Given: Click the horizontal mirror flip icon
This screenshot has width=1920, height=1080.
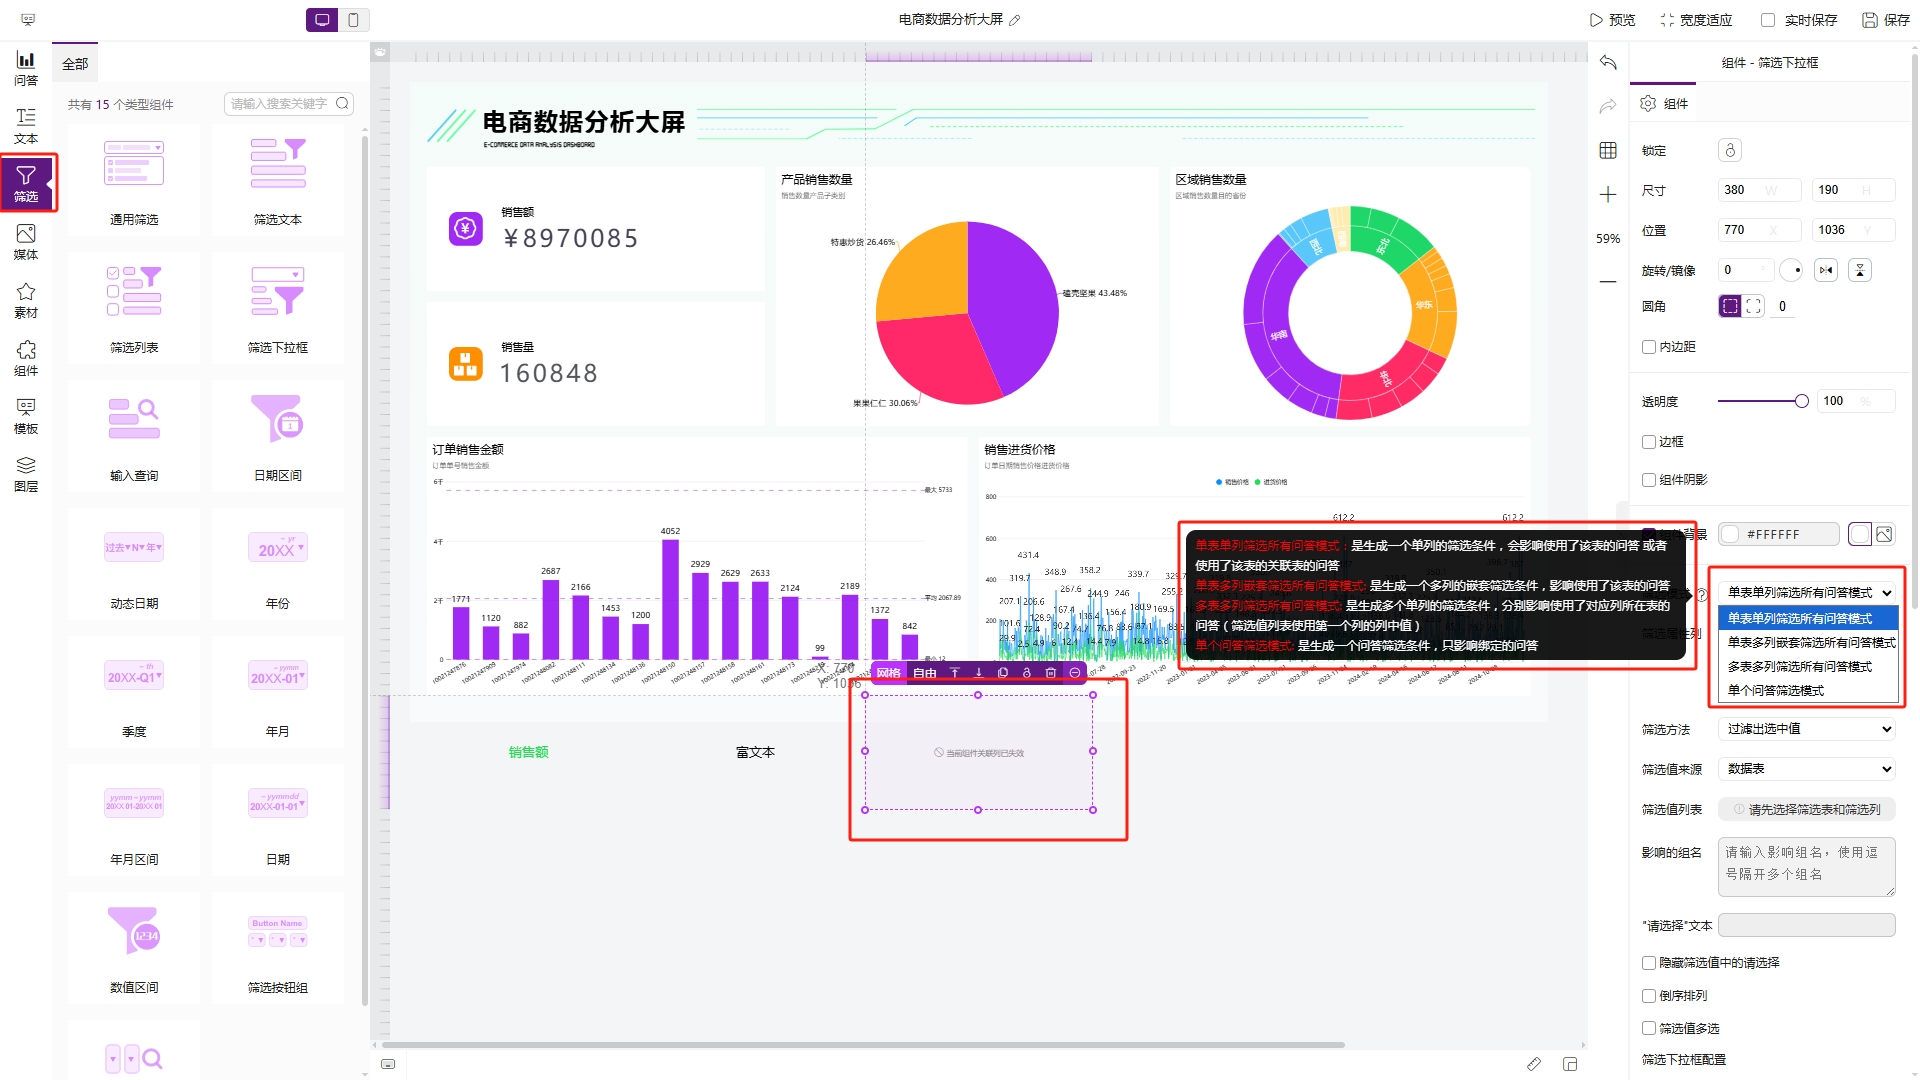Looking at the screenshot, I should 1826,270.
